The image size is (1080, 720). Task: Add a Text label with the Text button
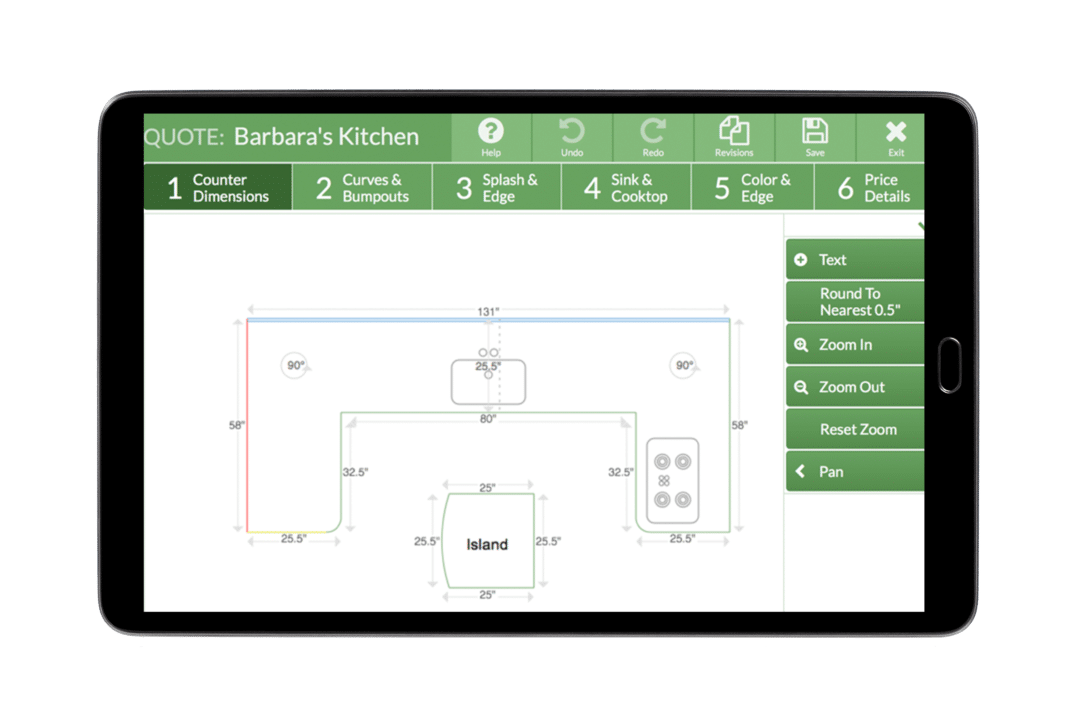coord(855,260)
